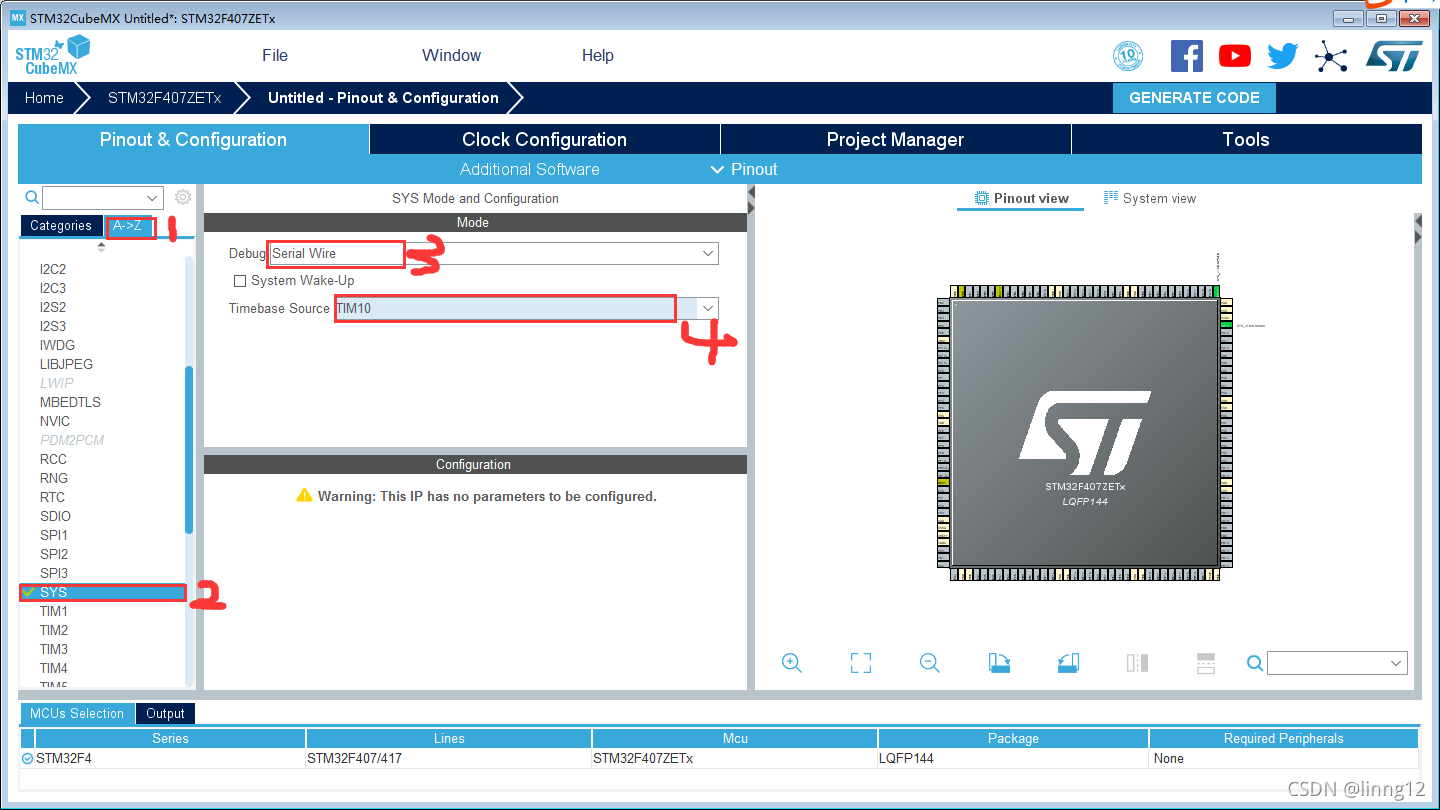The width and height of the screenshot is (1440, 810).
Task: Click the pin search magnifier icon
Action: pos(1255,663)
